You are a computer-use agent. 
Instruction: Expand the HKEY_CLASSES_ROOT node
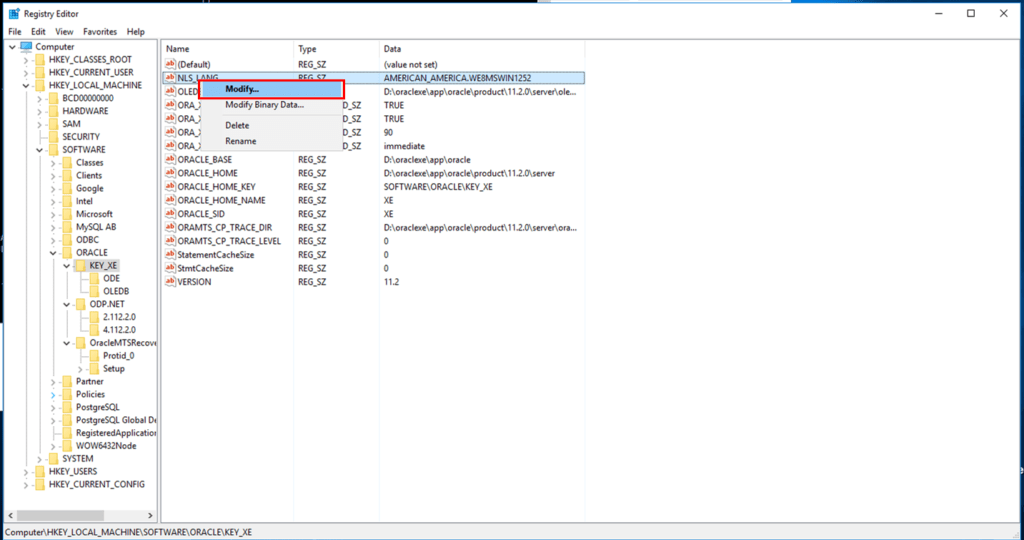pyautogui.click(x=25, y=60)
